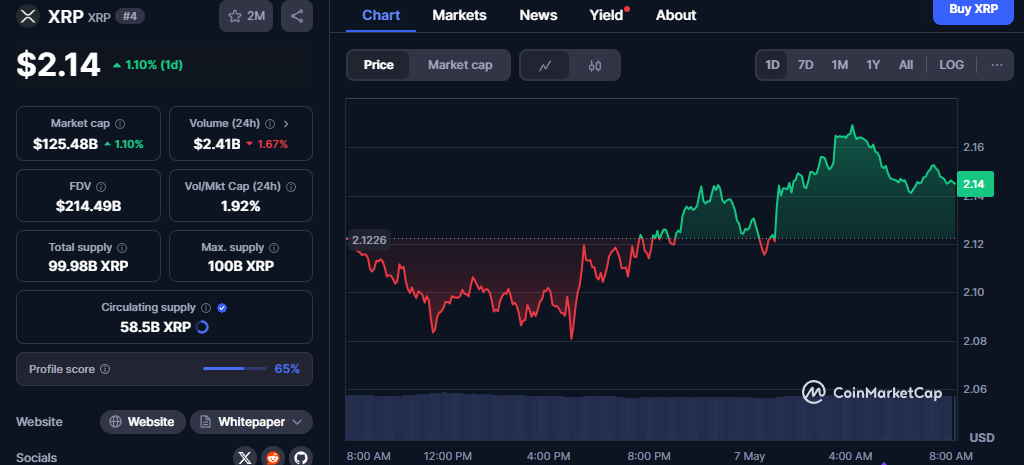Click the XRP logo icon
This screenshot has width=1024, height=465.
(x=27, y=16)
